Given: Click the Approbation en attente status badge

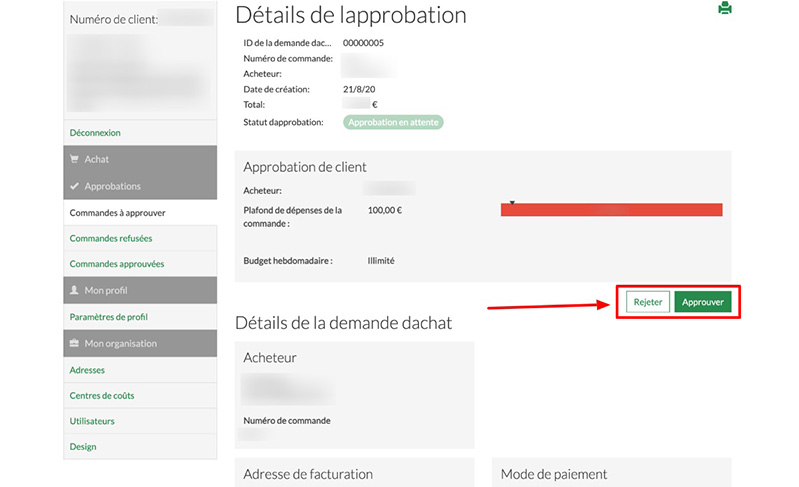Looking at the screenshot, I should (393, 122).
